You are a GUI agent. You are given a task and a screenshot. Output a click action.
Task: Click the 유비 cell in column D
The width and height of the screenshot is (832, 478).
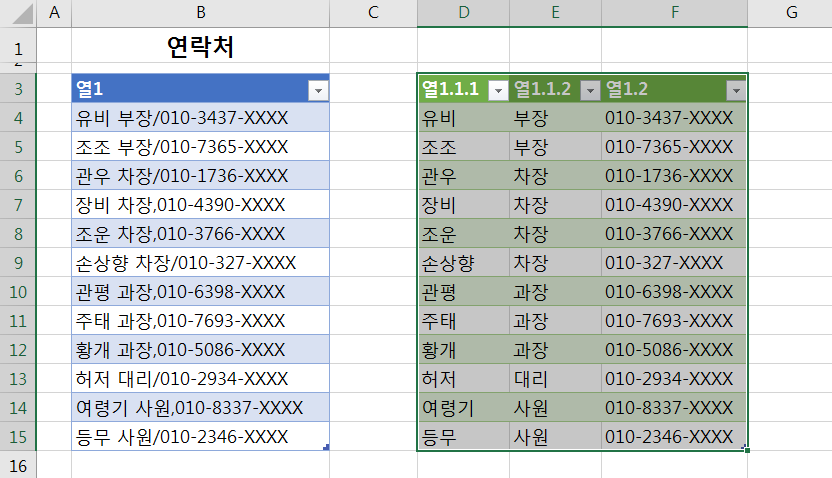pos(464,117)
